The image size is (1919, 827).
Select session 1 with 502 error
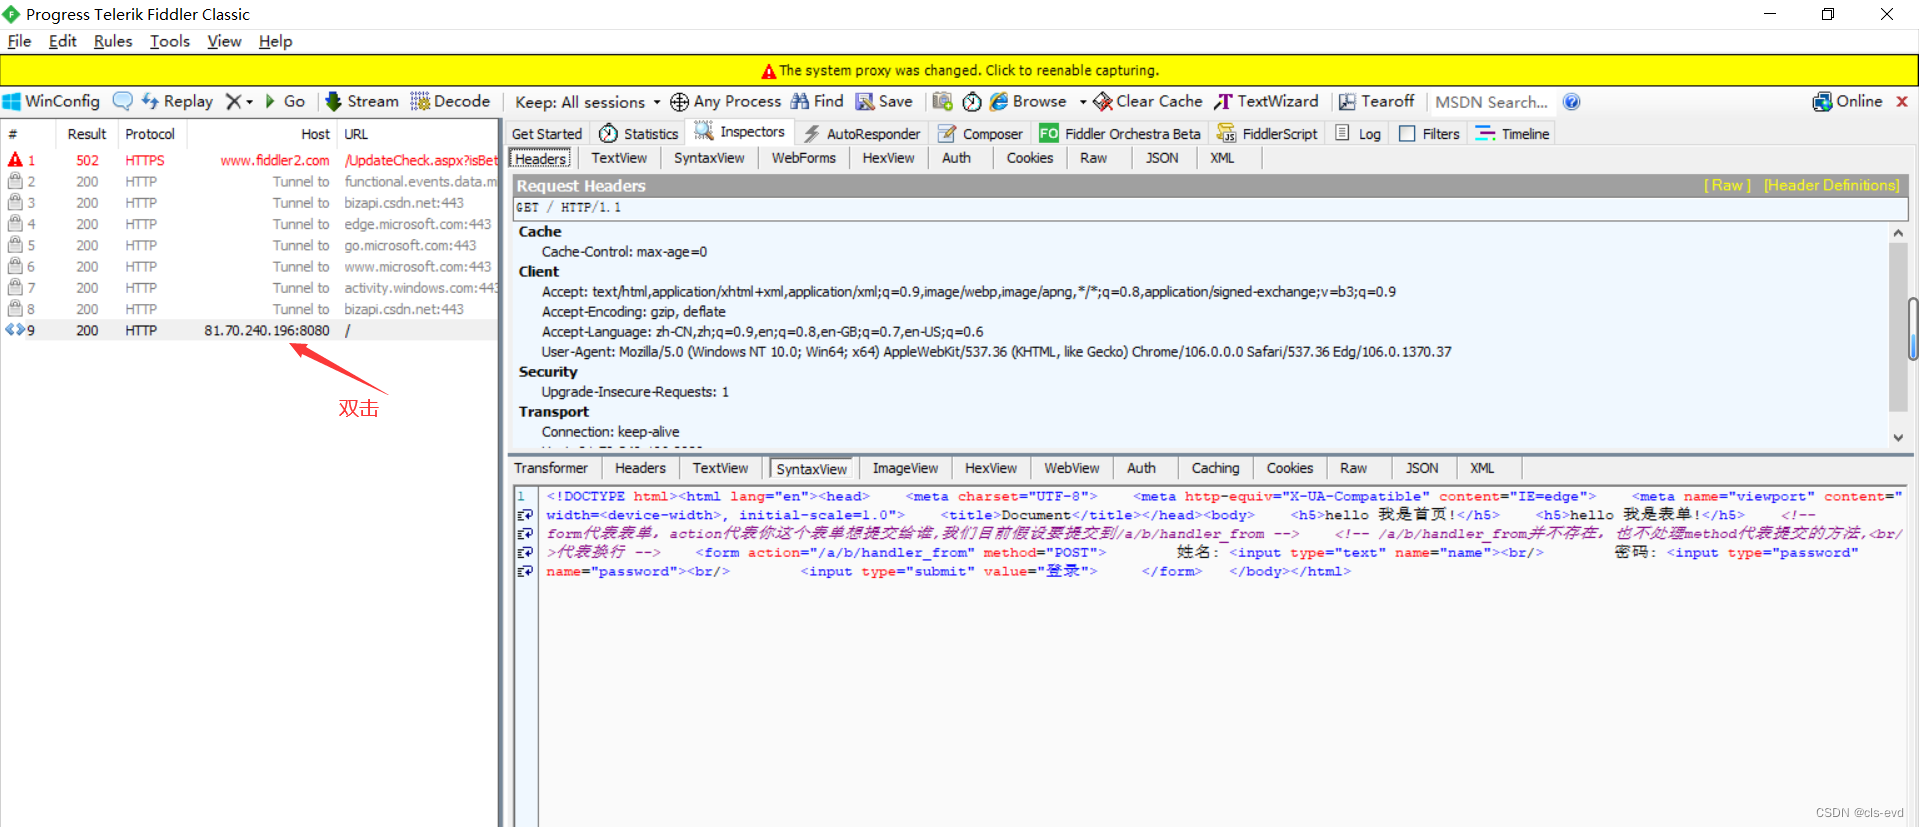point(250,160)
